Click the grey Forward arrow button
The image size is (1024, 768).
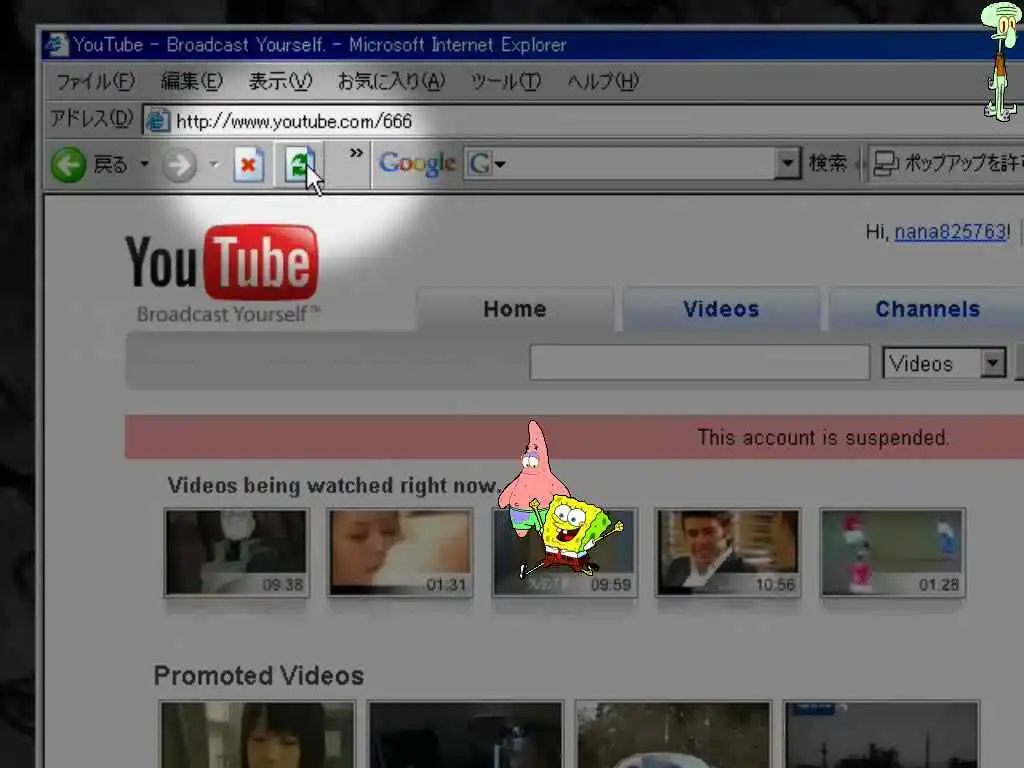click(x=179, y=165)
